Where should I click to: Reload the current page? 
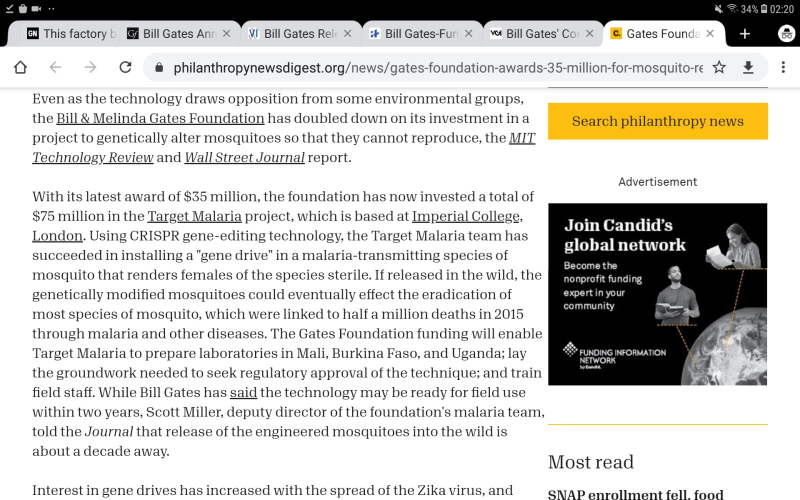click(x=125, y=67)
